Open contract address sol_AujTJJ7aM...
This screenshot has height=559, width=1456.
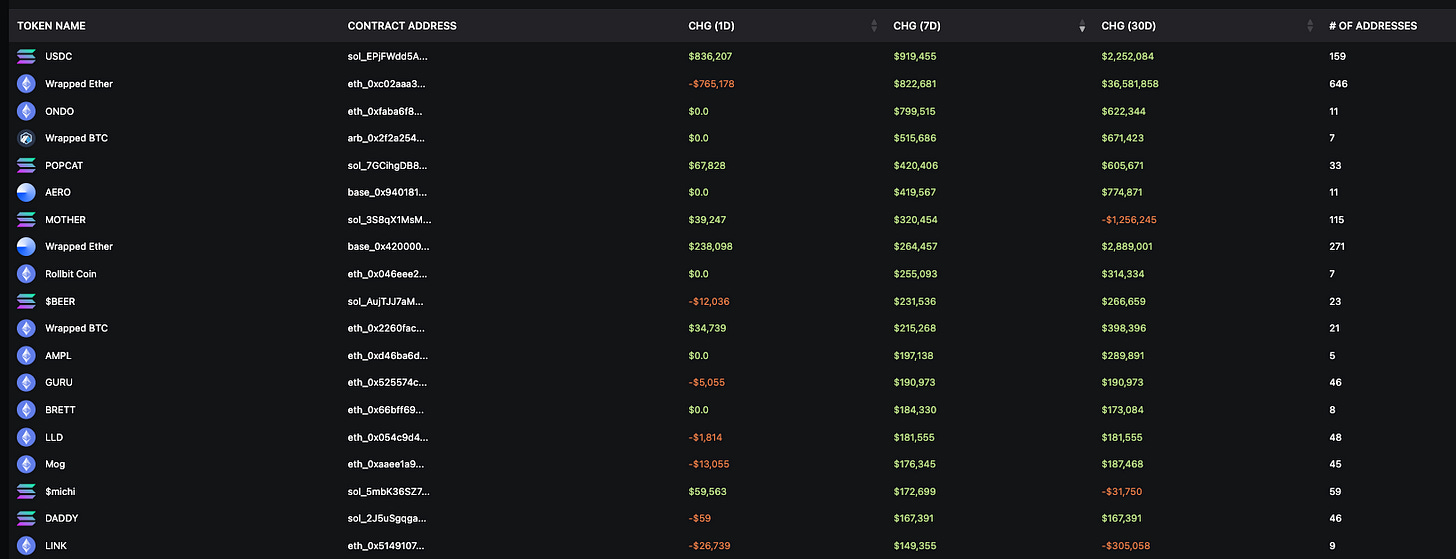tap(388, 301)
